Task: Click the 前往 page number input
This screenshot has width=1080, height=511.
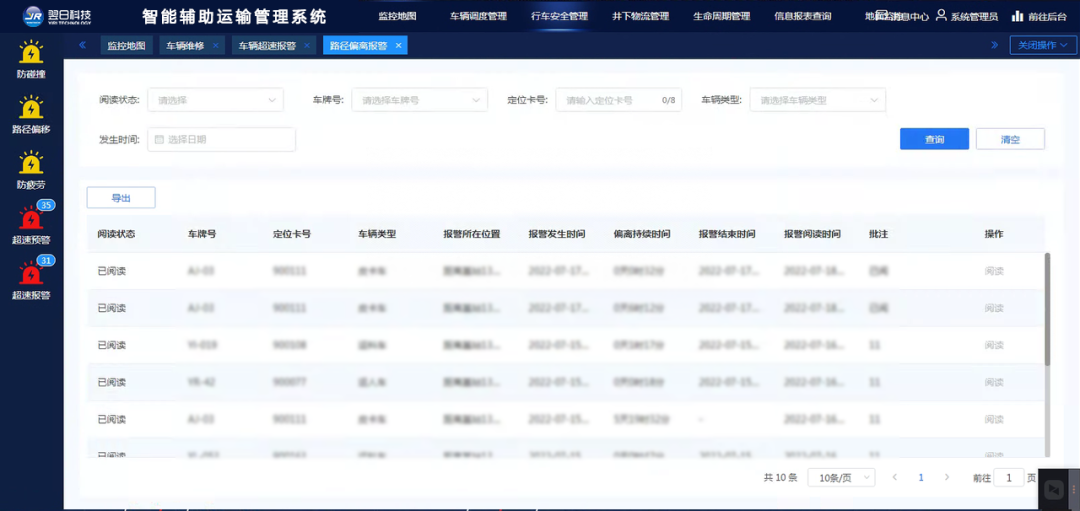Action: (x=1009, y=477)
